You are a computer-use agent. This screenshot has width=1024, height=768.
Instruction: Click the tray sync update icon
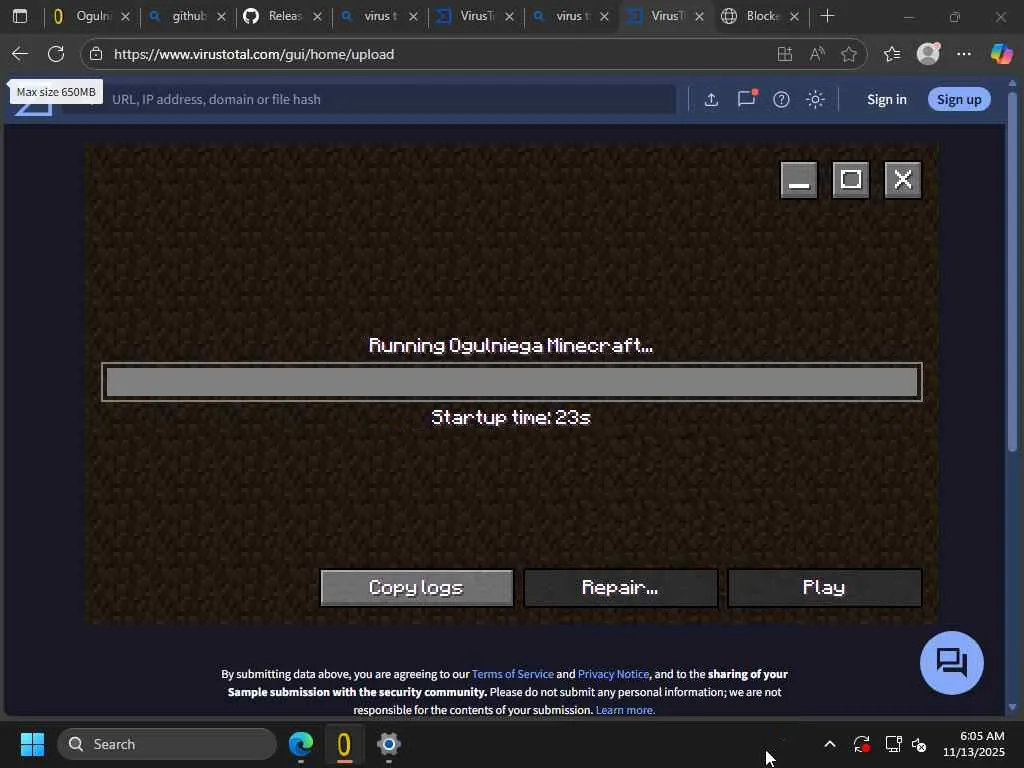[x=861, y=744]
